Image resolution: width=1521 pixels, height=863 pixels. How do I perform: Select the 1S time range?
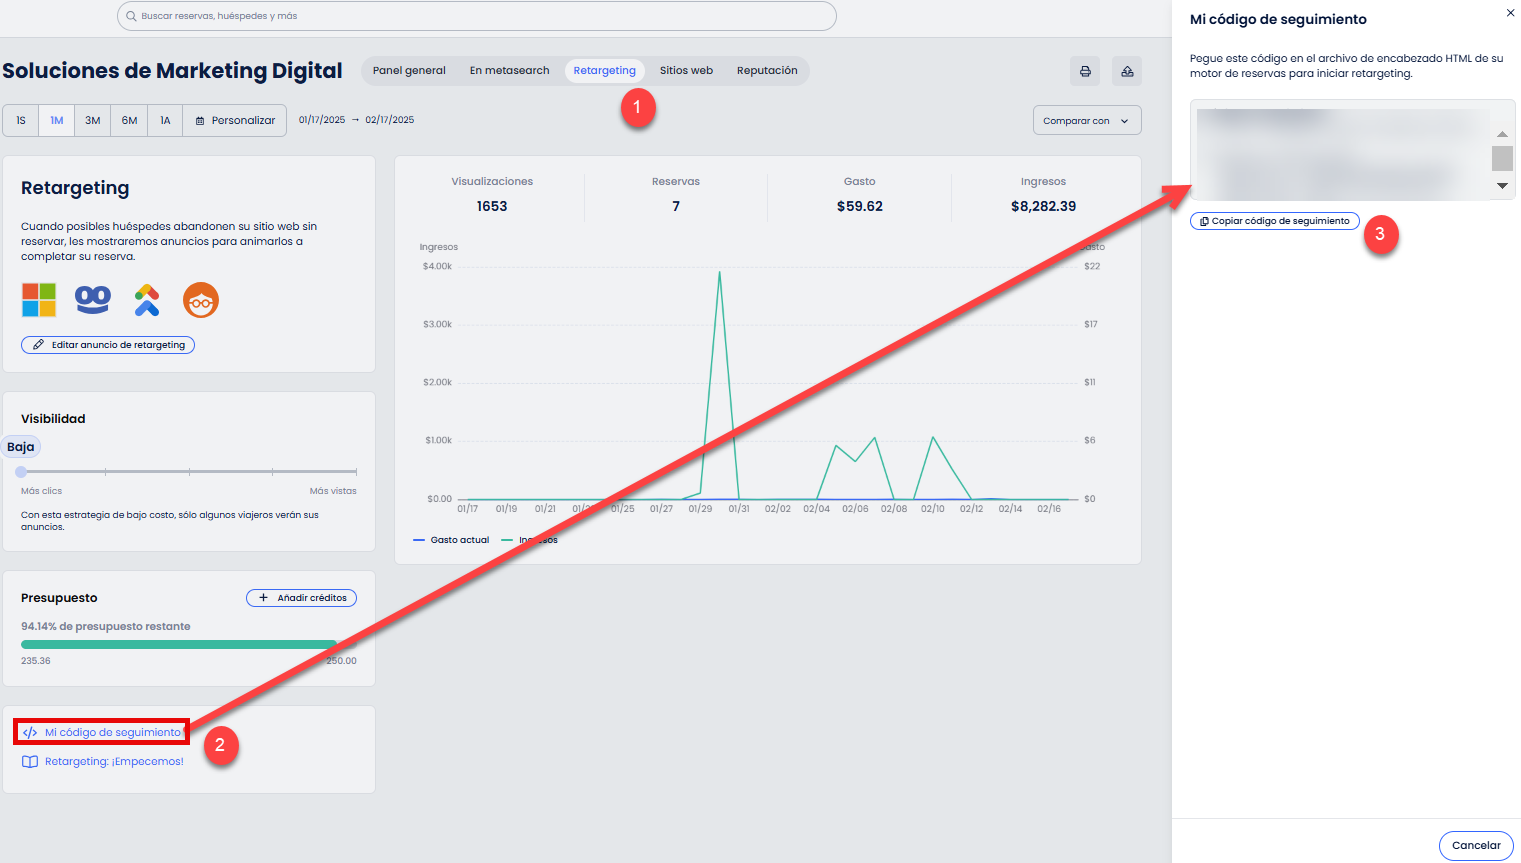21,120
